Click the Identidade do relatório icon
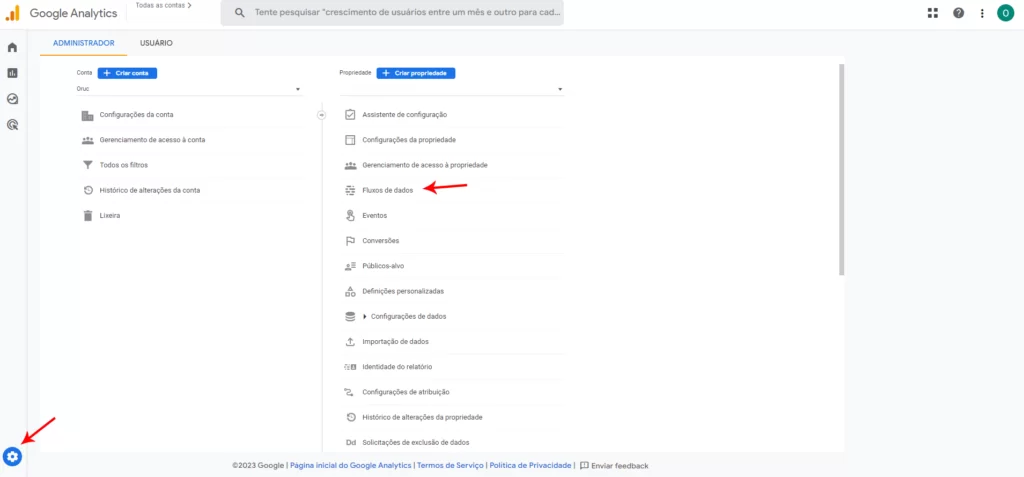1024x477 pixels. (x=350, y=367)
